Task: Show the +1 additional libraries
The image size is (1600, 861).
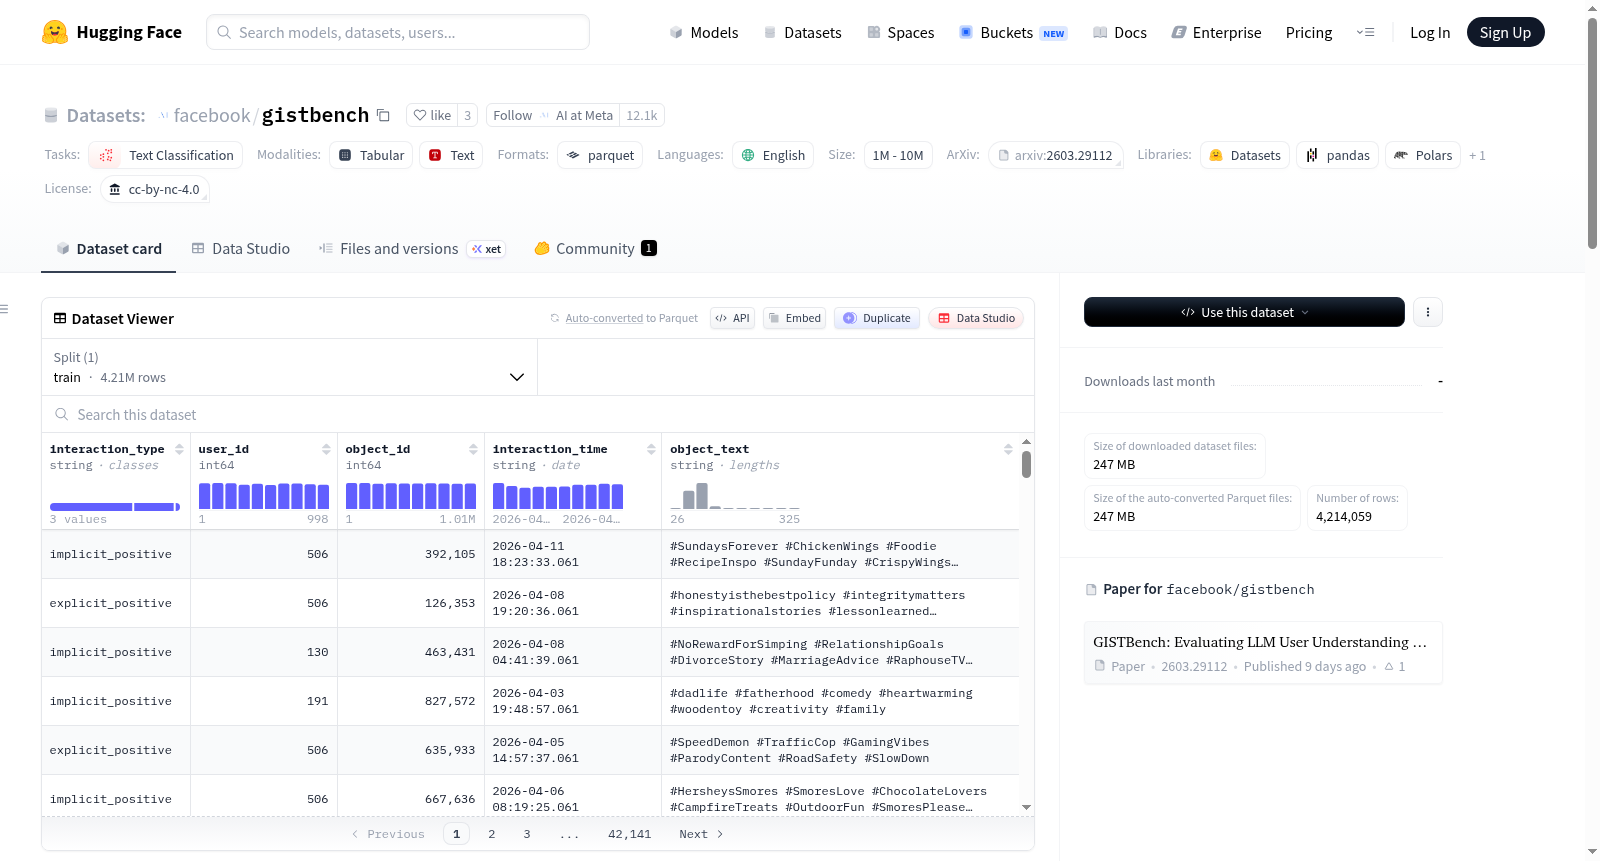Action: (x=1477, y=155)
